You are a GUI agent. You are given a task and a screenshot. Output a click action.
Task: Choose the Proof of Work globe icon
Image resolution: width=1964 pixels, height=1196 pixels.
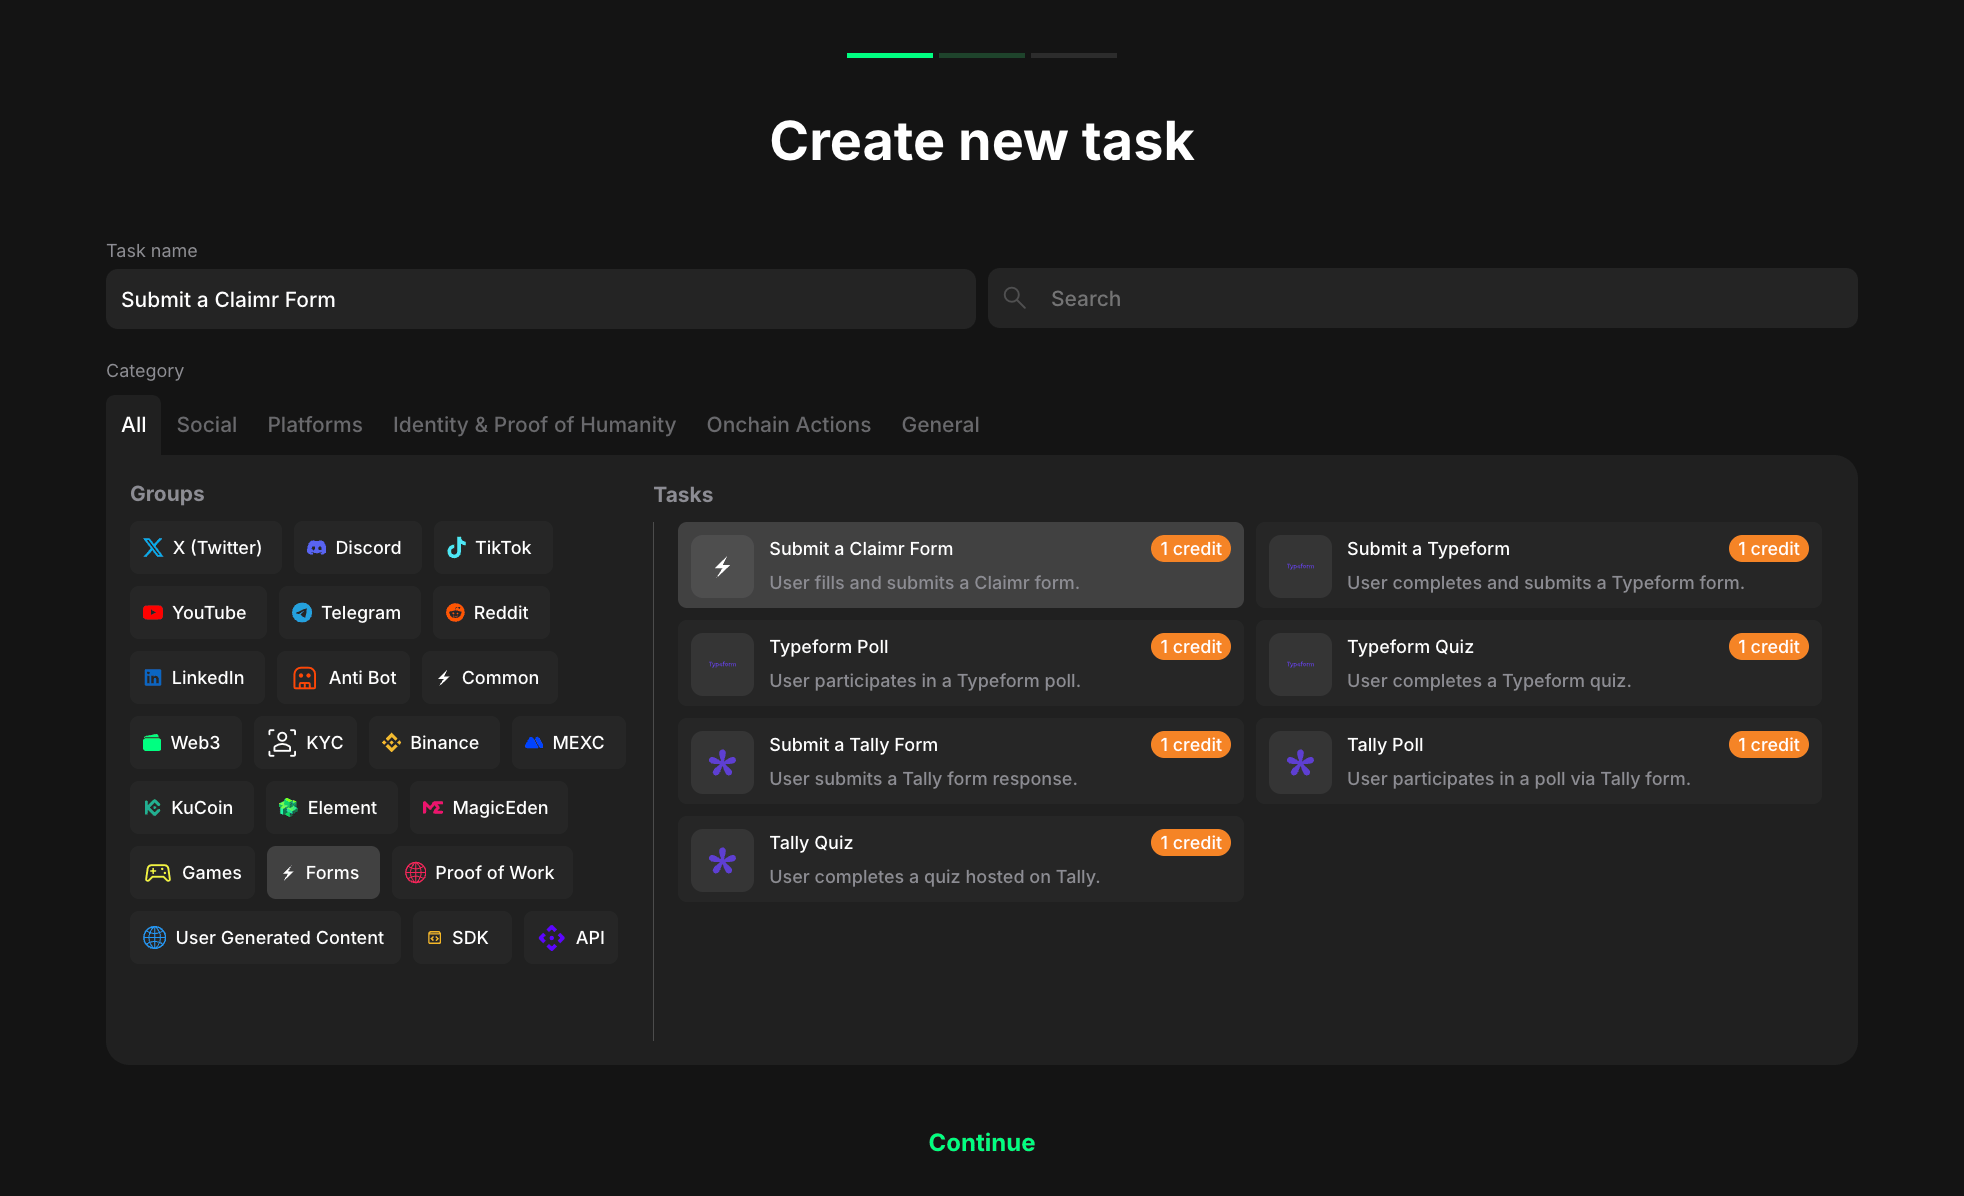pos(416,873)
